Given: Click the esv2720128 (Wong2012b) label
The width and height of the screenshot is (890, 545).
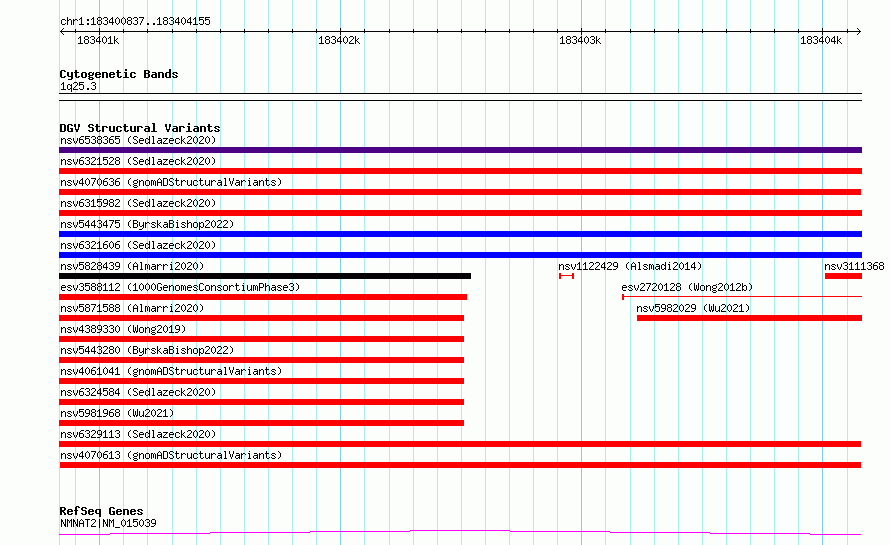Looking at the screenshot, I should coord(687,287).
